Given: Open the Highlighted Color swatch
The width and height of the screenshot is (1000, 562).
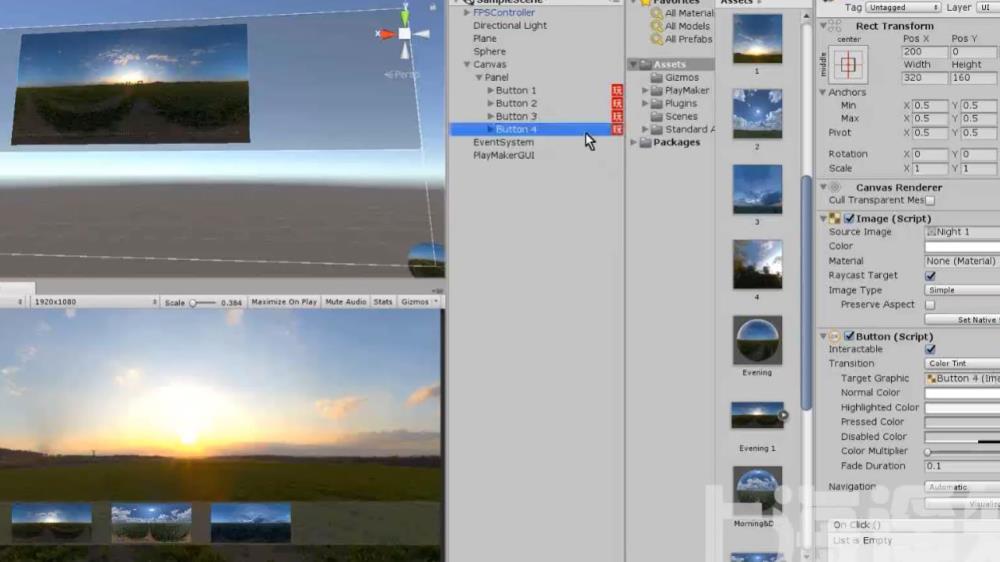Looking at the screenshot, I should pyautogui.click(x=962, y=408).
